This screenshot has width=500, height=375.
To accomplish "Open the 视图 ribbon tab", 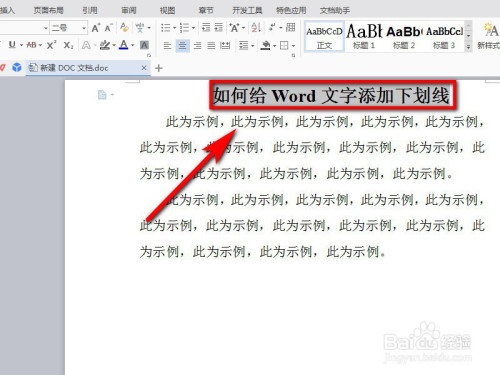I will [167, 10].
